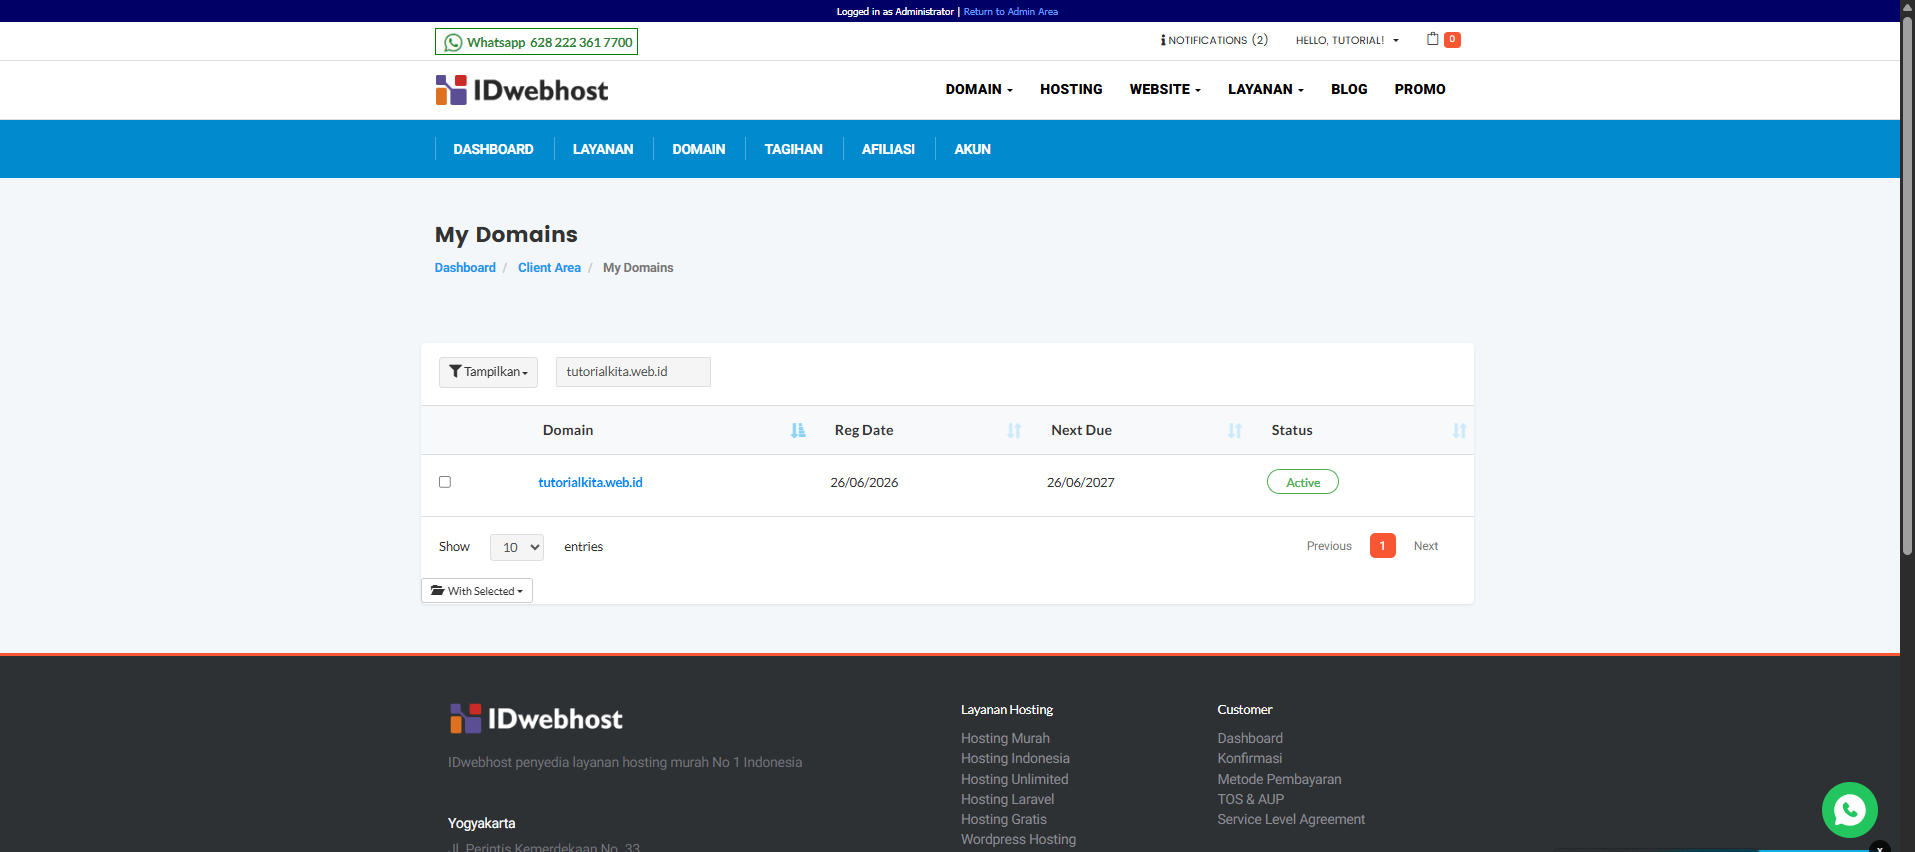Click the Return to Admin Area link

[x=1010, y=12]
